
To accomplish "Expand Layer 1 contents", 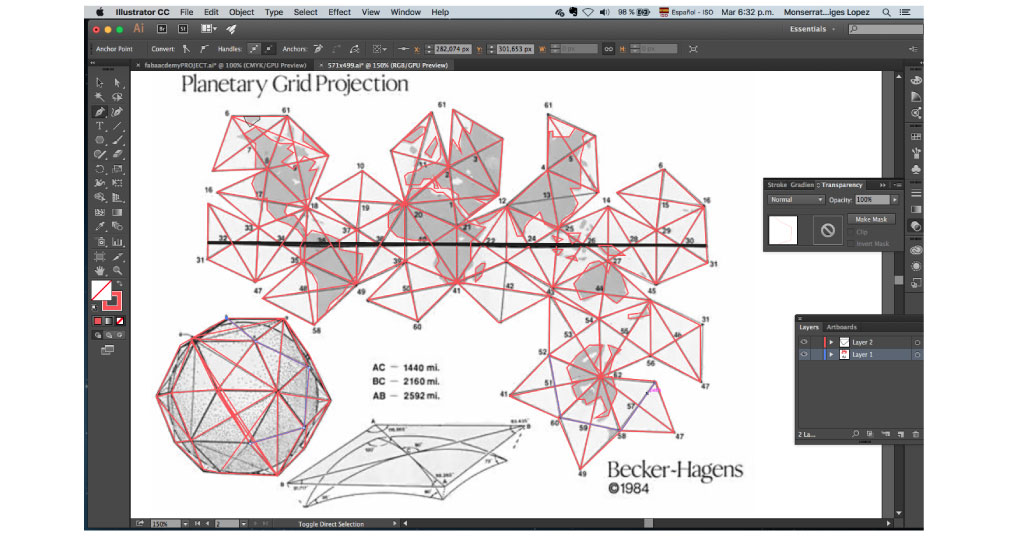I will click(x=831, y=354).
